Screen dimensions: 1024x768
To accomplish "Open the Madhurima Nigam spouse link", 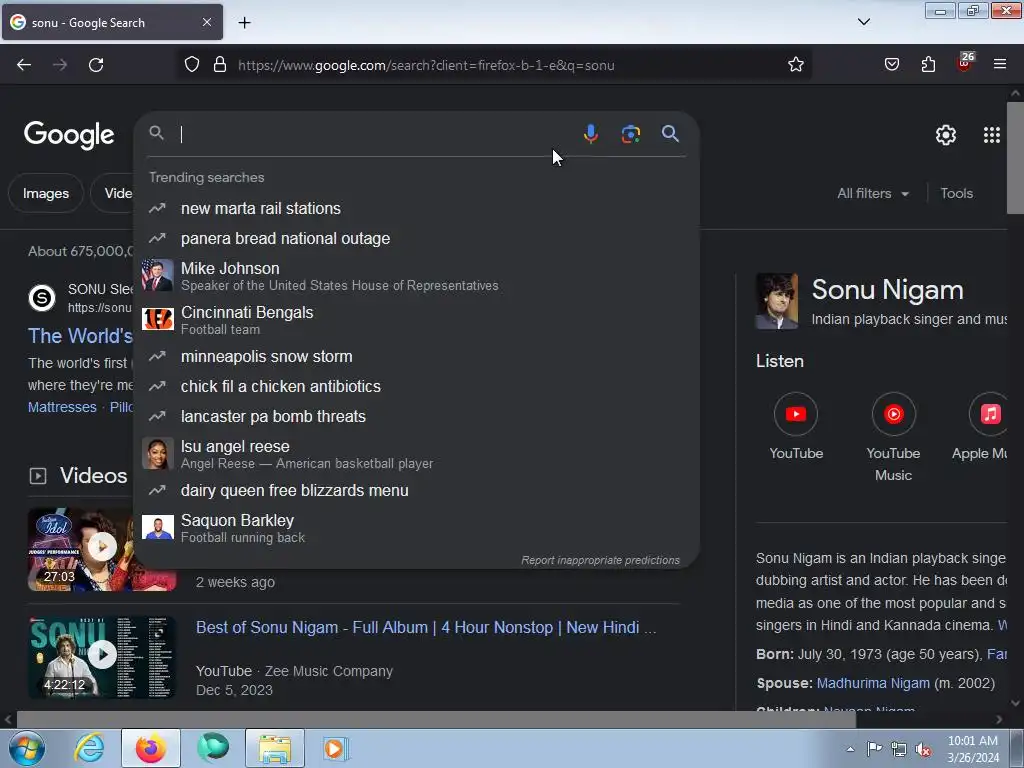I will tap(873, 683).
